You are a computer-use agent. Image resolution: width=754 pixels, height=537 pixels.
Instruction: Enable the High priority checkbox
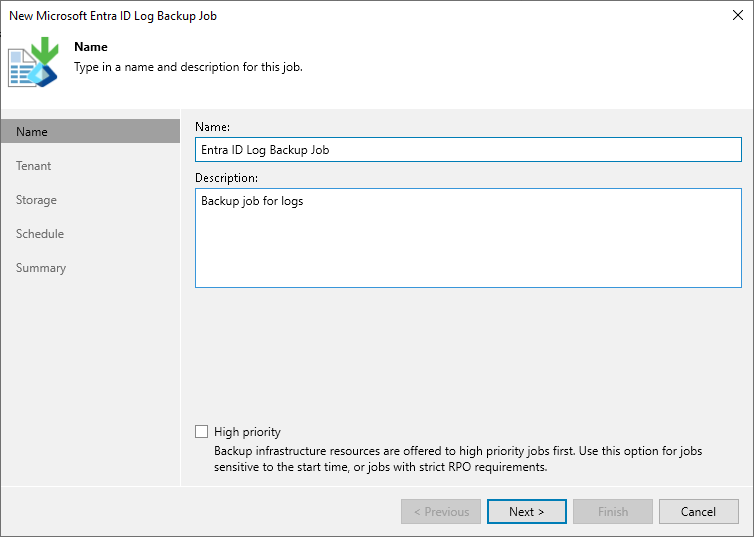(202, 432)
